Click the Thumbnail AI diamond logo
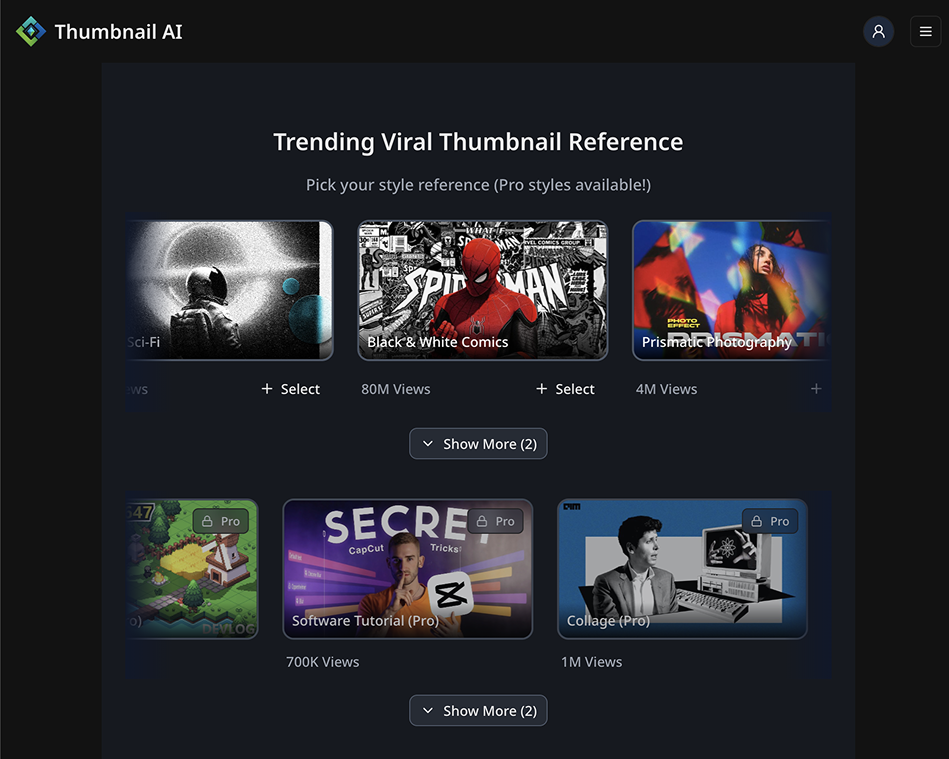This screenshot has width=949, height=759. [x=31, y=31]
